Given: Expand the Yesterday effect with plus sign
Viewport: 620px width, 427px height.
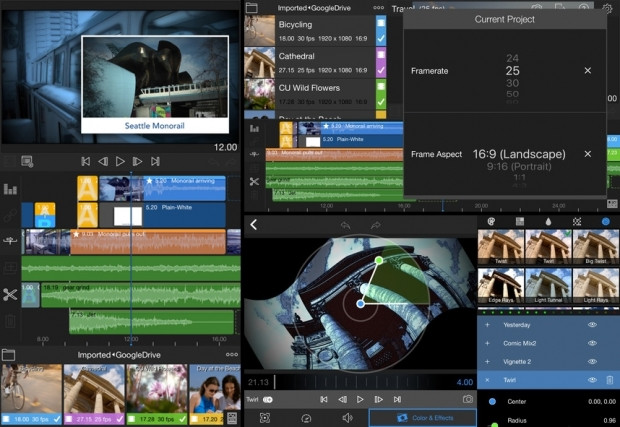Looking at the screenshot, I should [487, 325].
